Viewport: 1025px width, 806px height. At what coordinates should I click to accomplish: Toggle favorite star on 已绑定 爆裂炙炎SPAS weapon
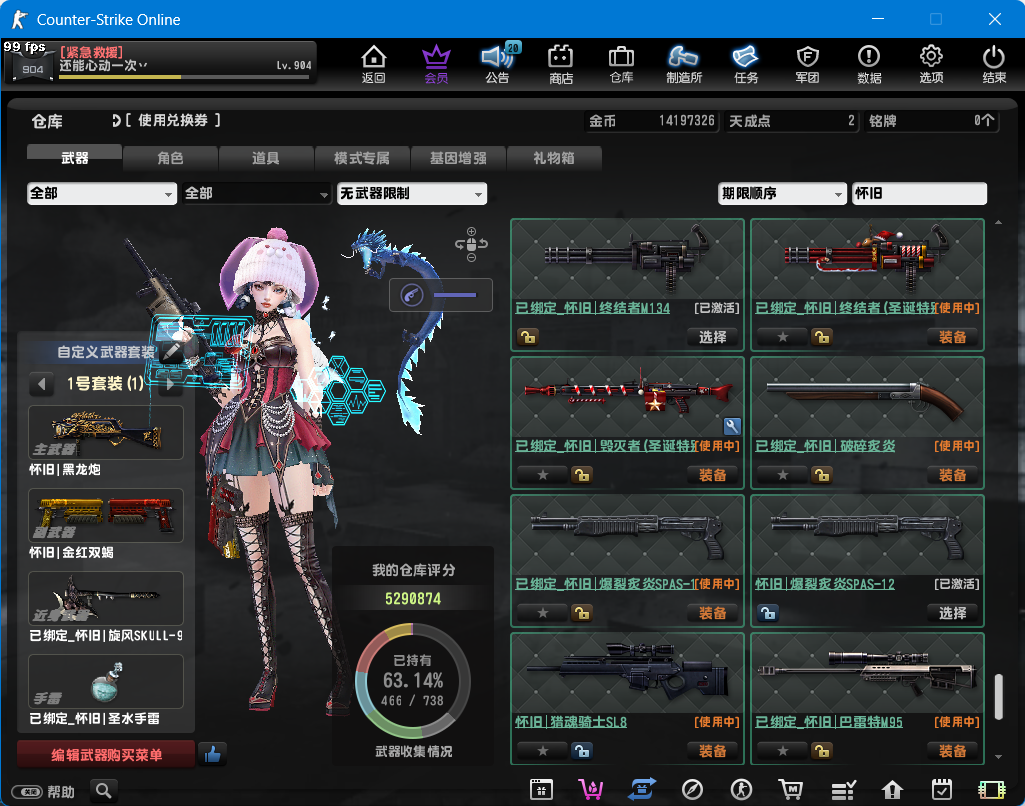pos(543,613)
